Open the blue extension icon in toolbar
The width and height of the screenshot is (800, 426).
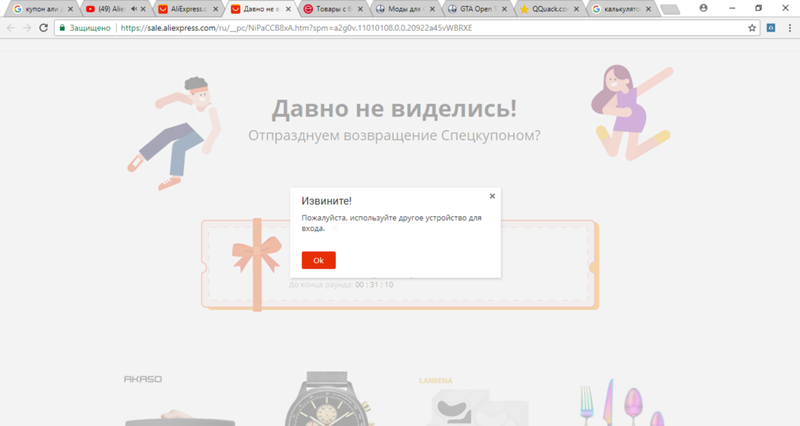[771, 28]
